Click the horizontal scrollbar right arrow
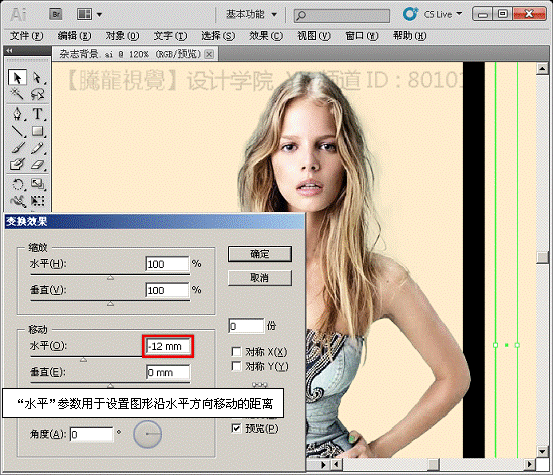This screenshot has height=475, width=553. [529, 464]
